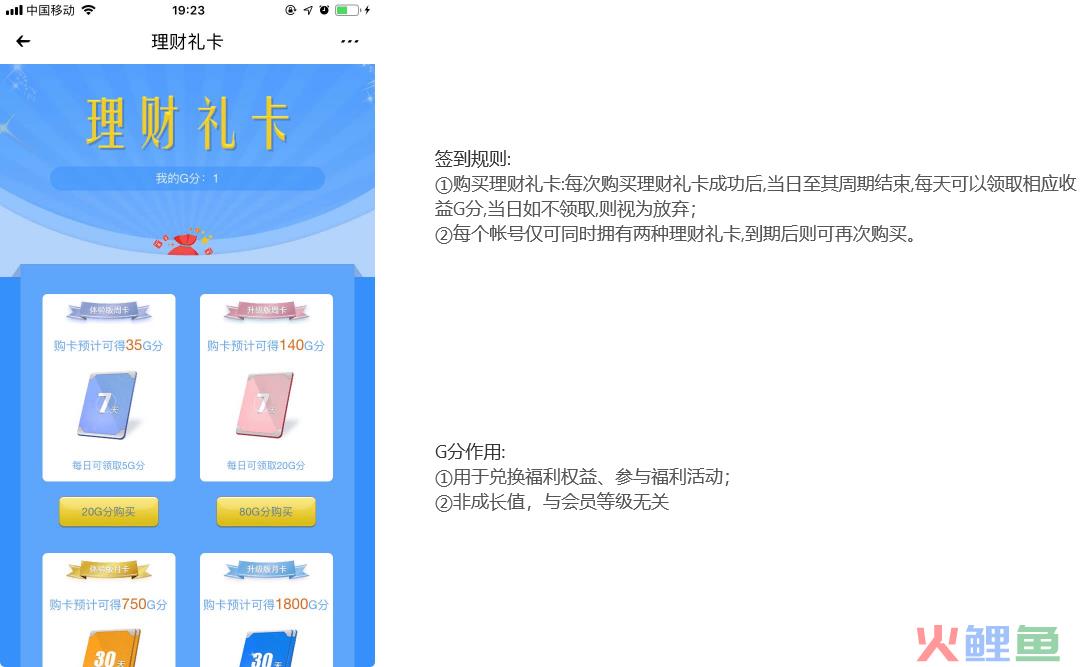Tap the back arrow in the header
The height and width of the screenshot is (667, 1084).
click(23, 41)
